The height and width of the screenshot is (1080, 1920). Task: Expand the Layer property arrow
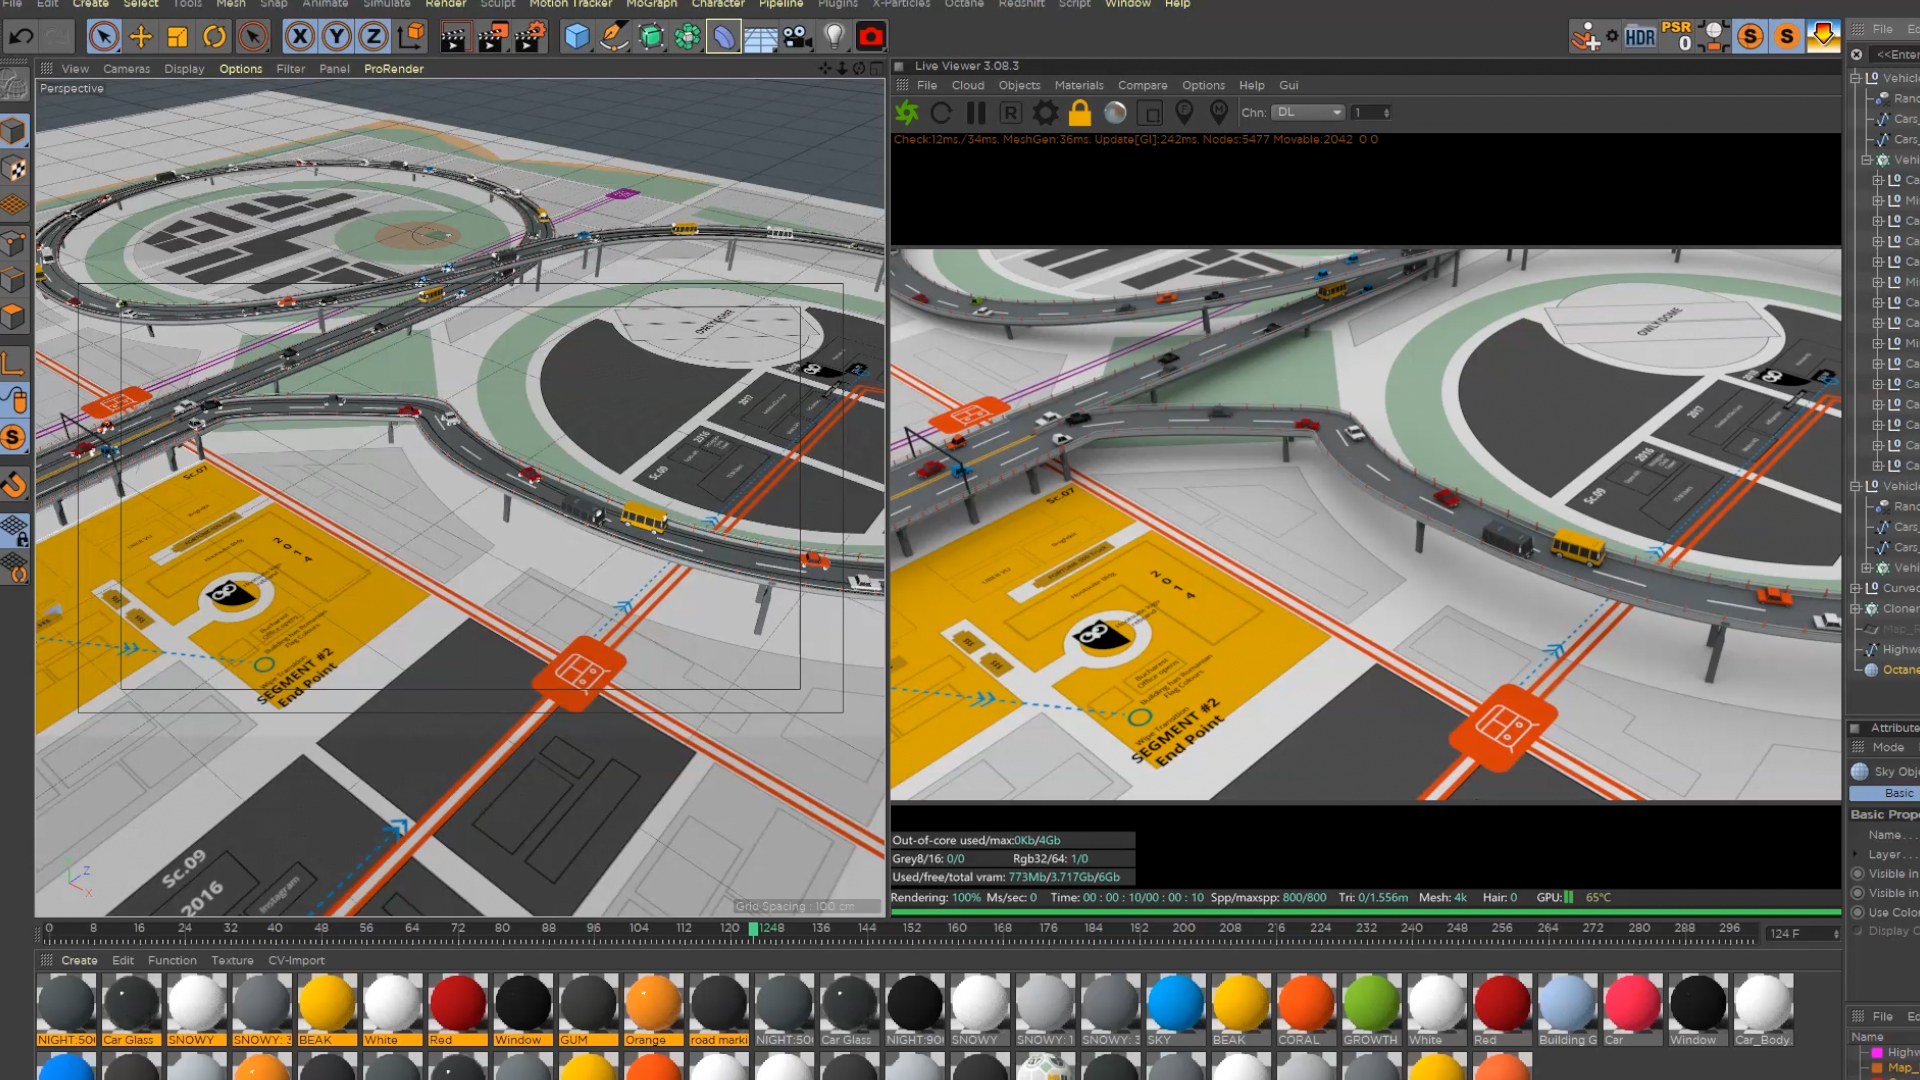(1856, 855)
